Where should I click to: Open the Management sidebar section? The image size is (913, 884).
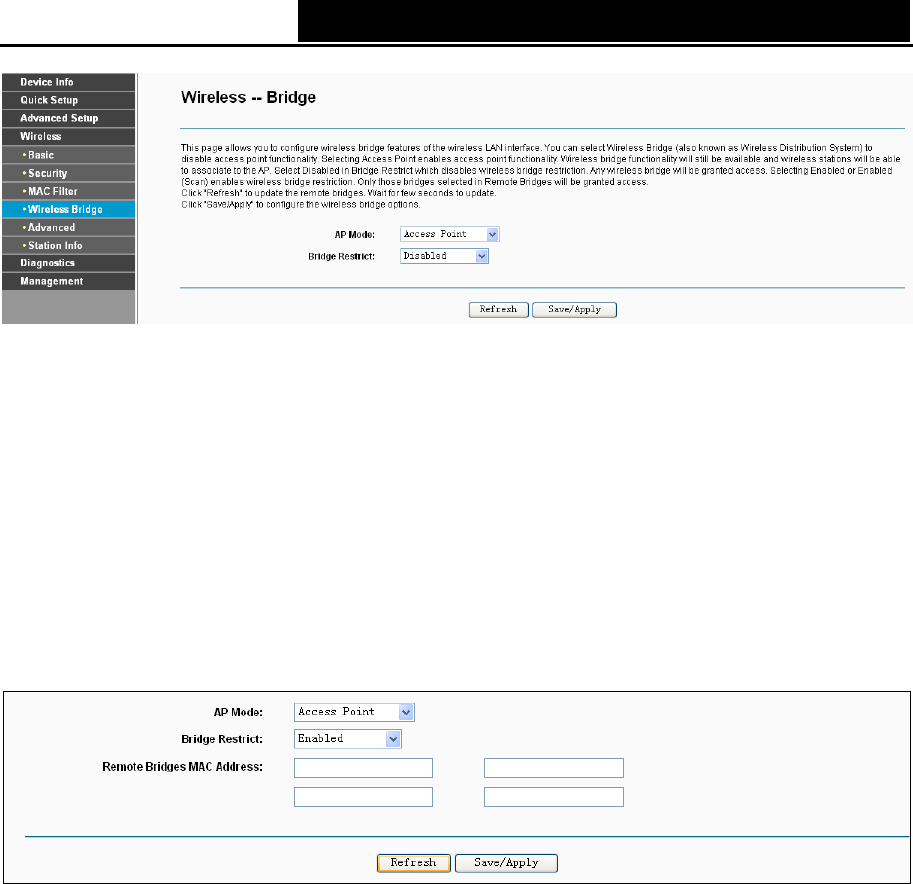68,281
